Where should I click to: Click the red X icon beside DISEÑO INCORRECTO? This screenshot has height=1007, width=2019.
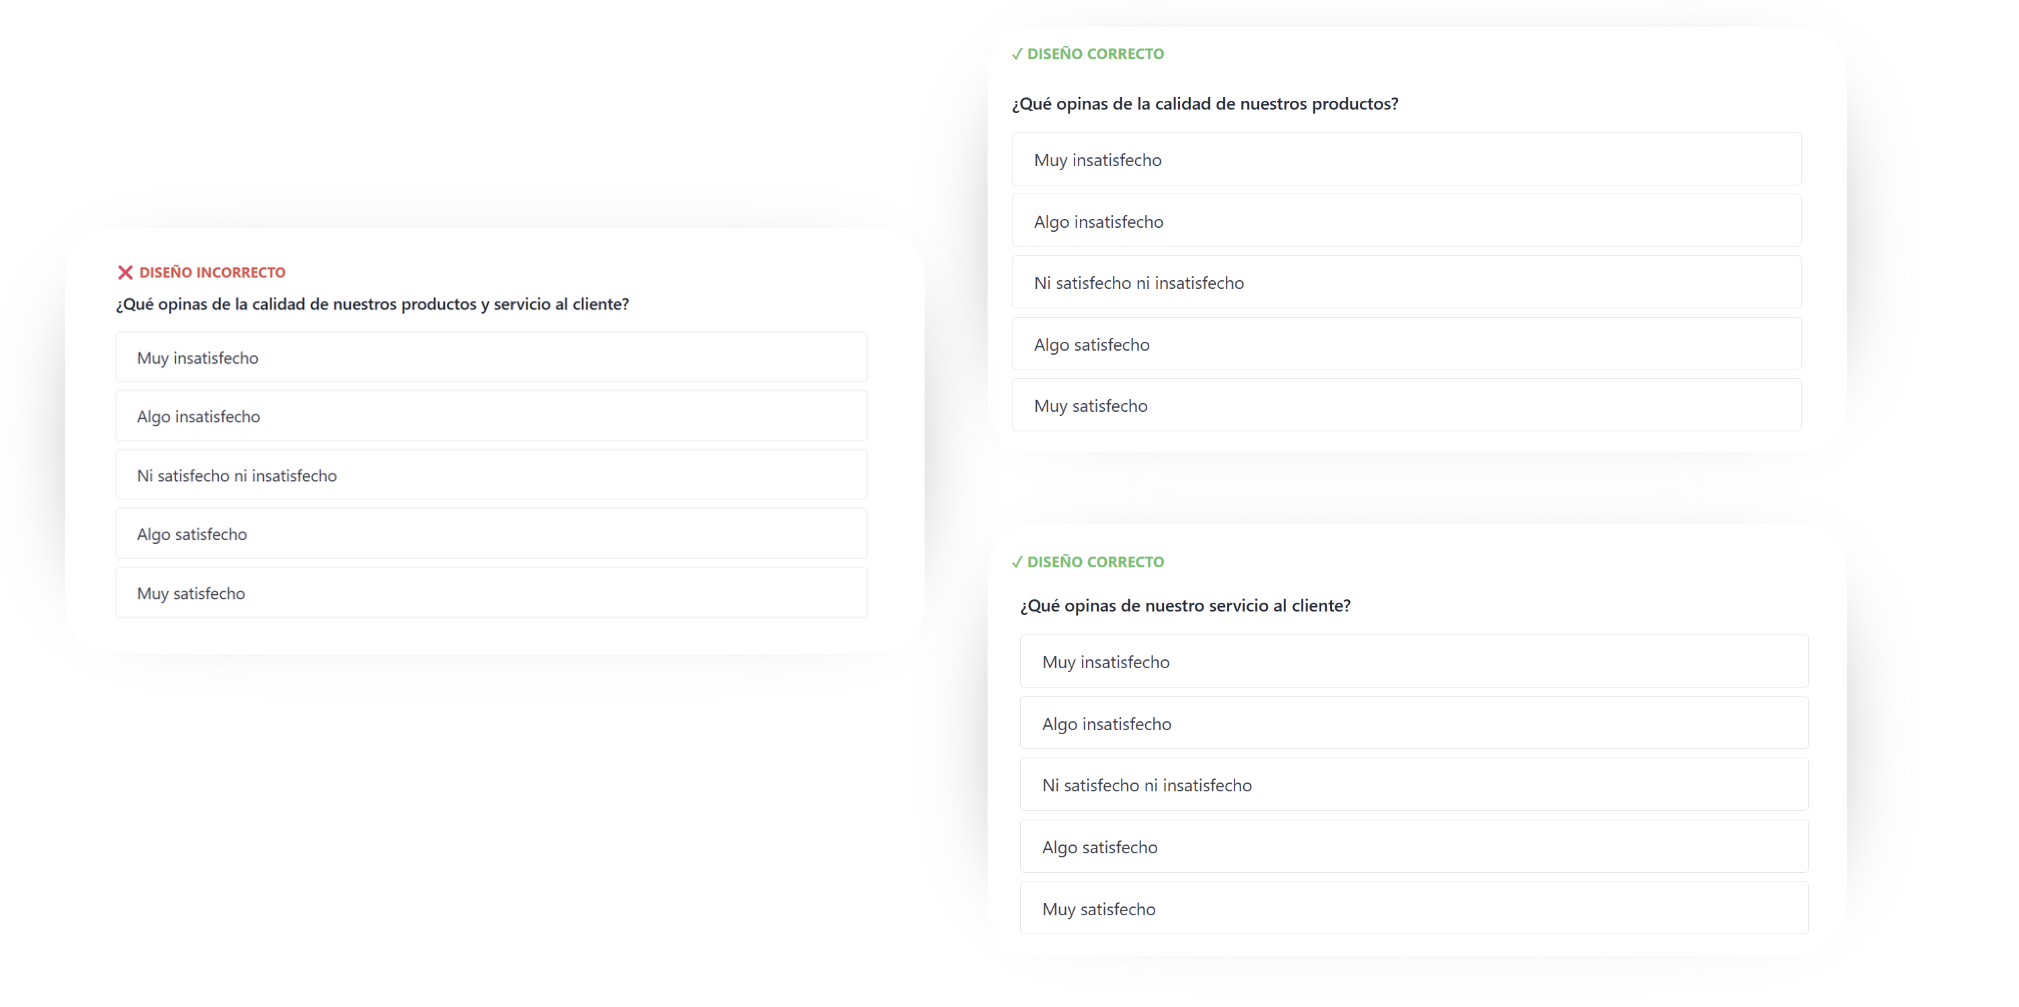[125, 272]
